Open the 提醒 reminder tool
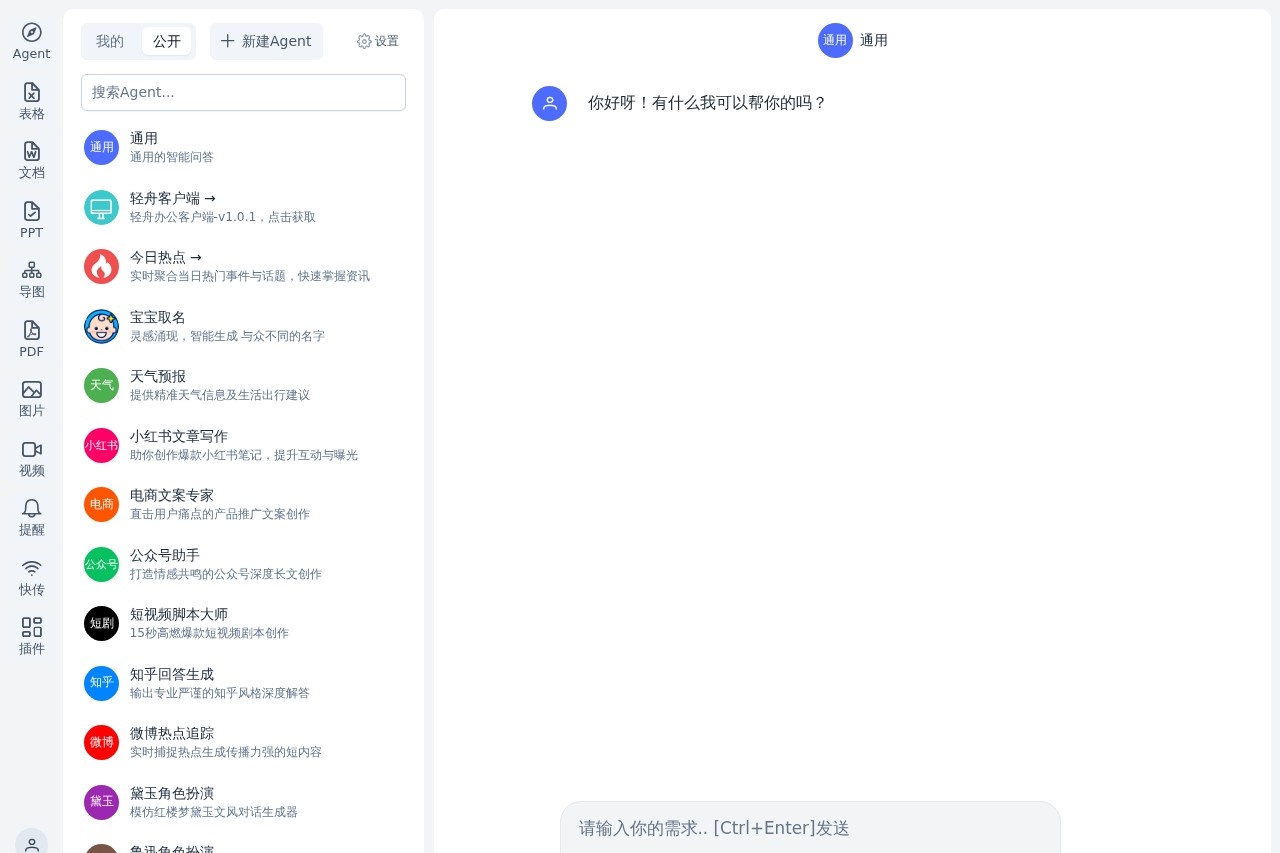Screen dimensions: 1280x853 (x=31, y=516)
